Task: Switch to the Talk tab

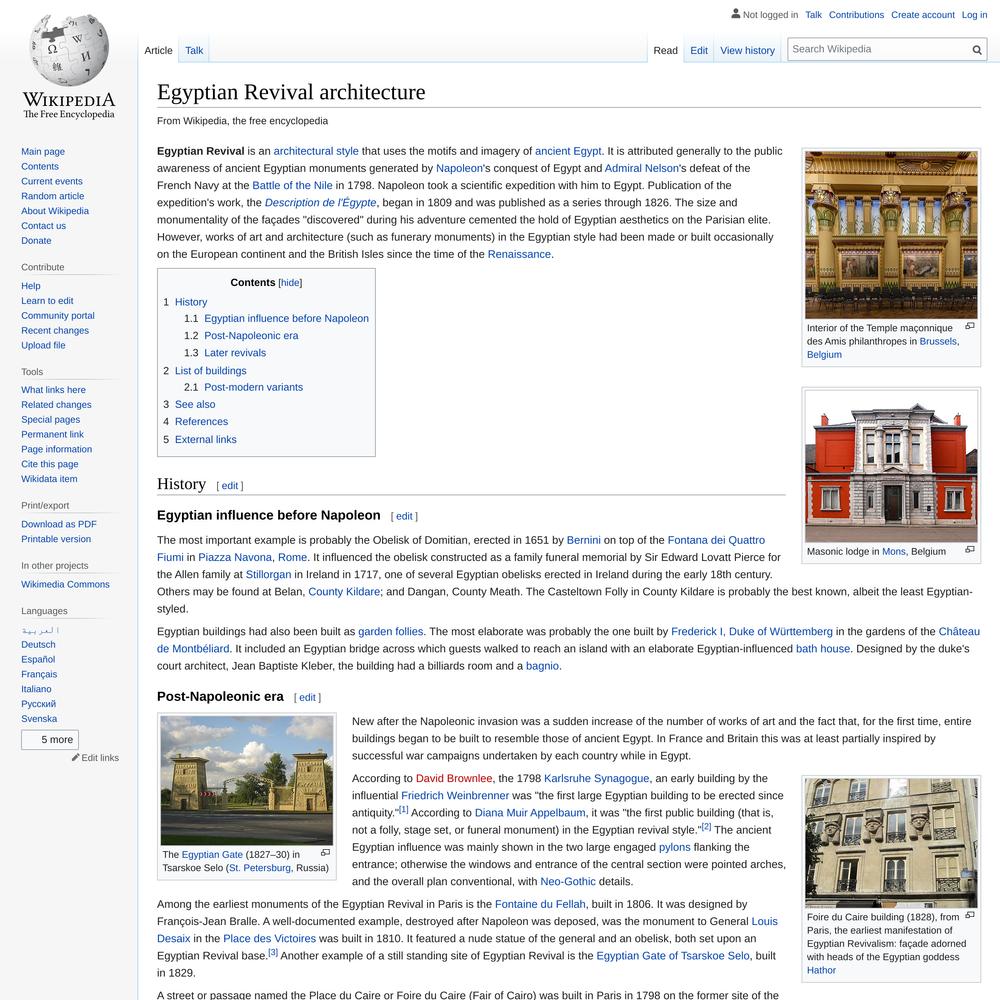Action: [194, 50]
